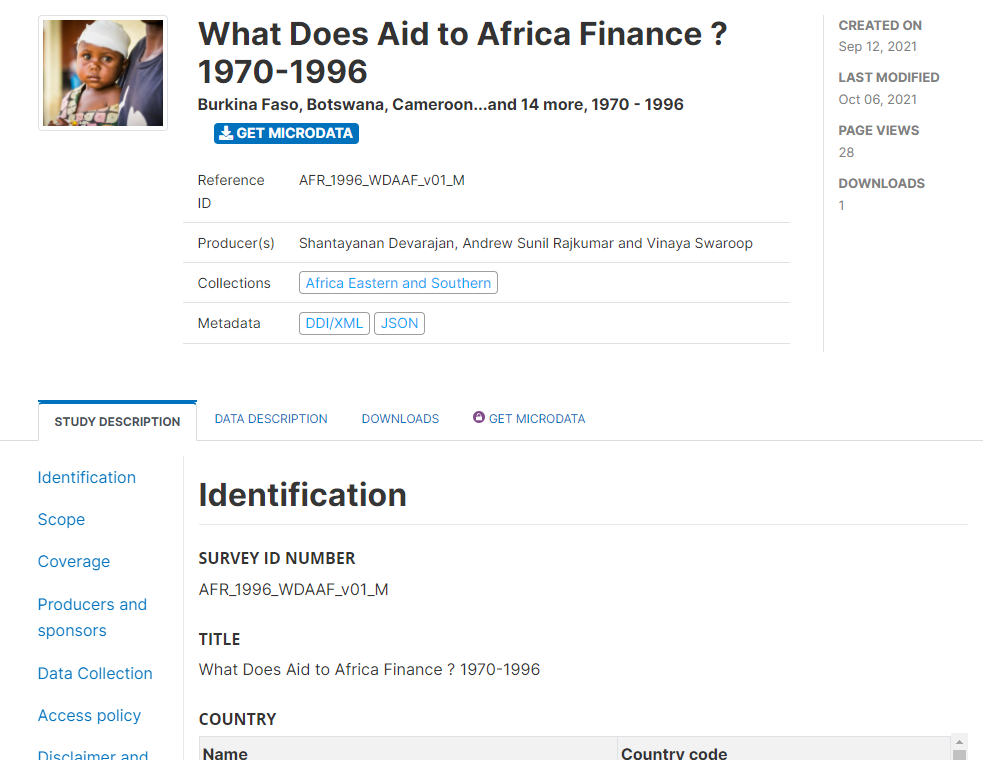Download the JSON metadata
Image resolution: width=983 pixels, height=760 pixels.
tap(399, 324)
